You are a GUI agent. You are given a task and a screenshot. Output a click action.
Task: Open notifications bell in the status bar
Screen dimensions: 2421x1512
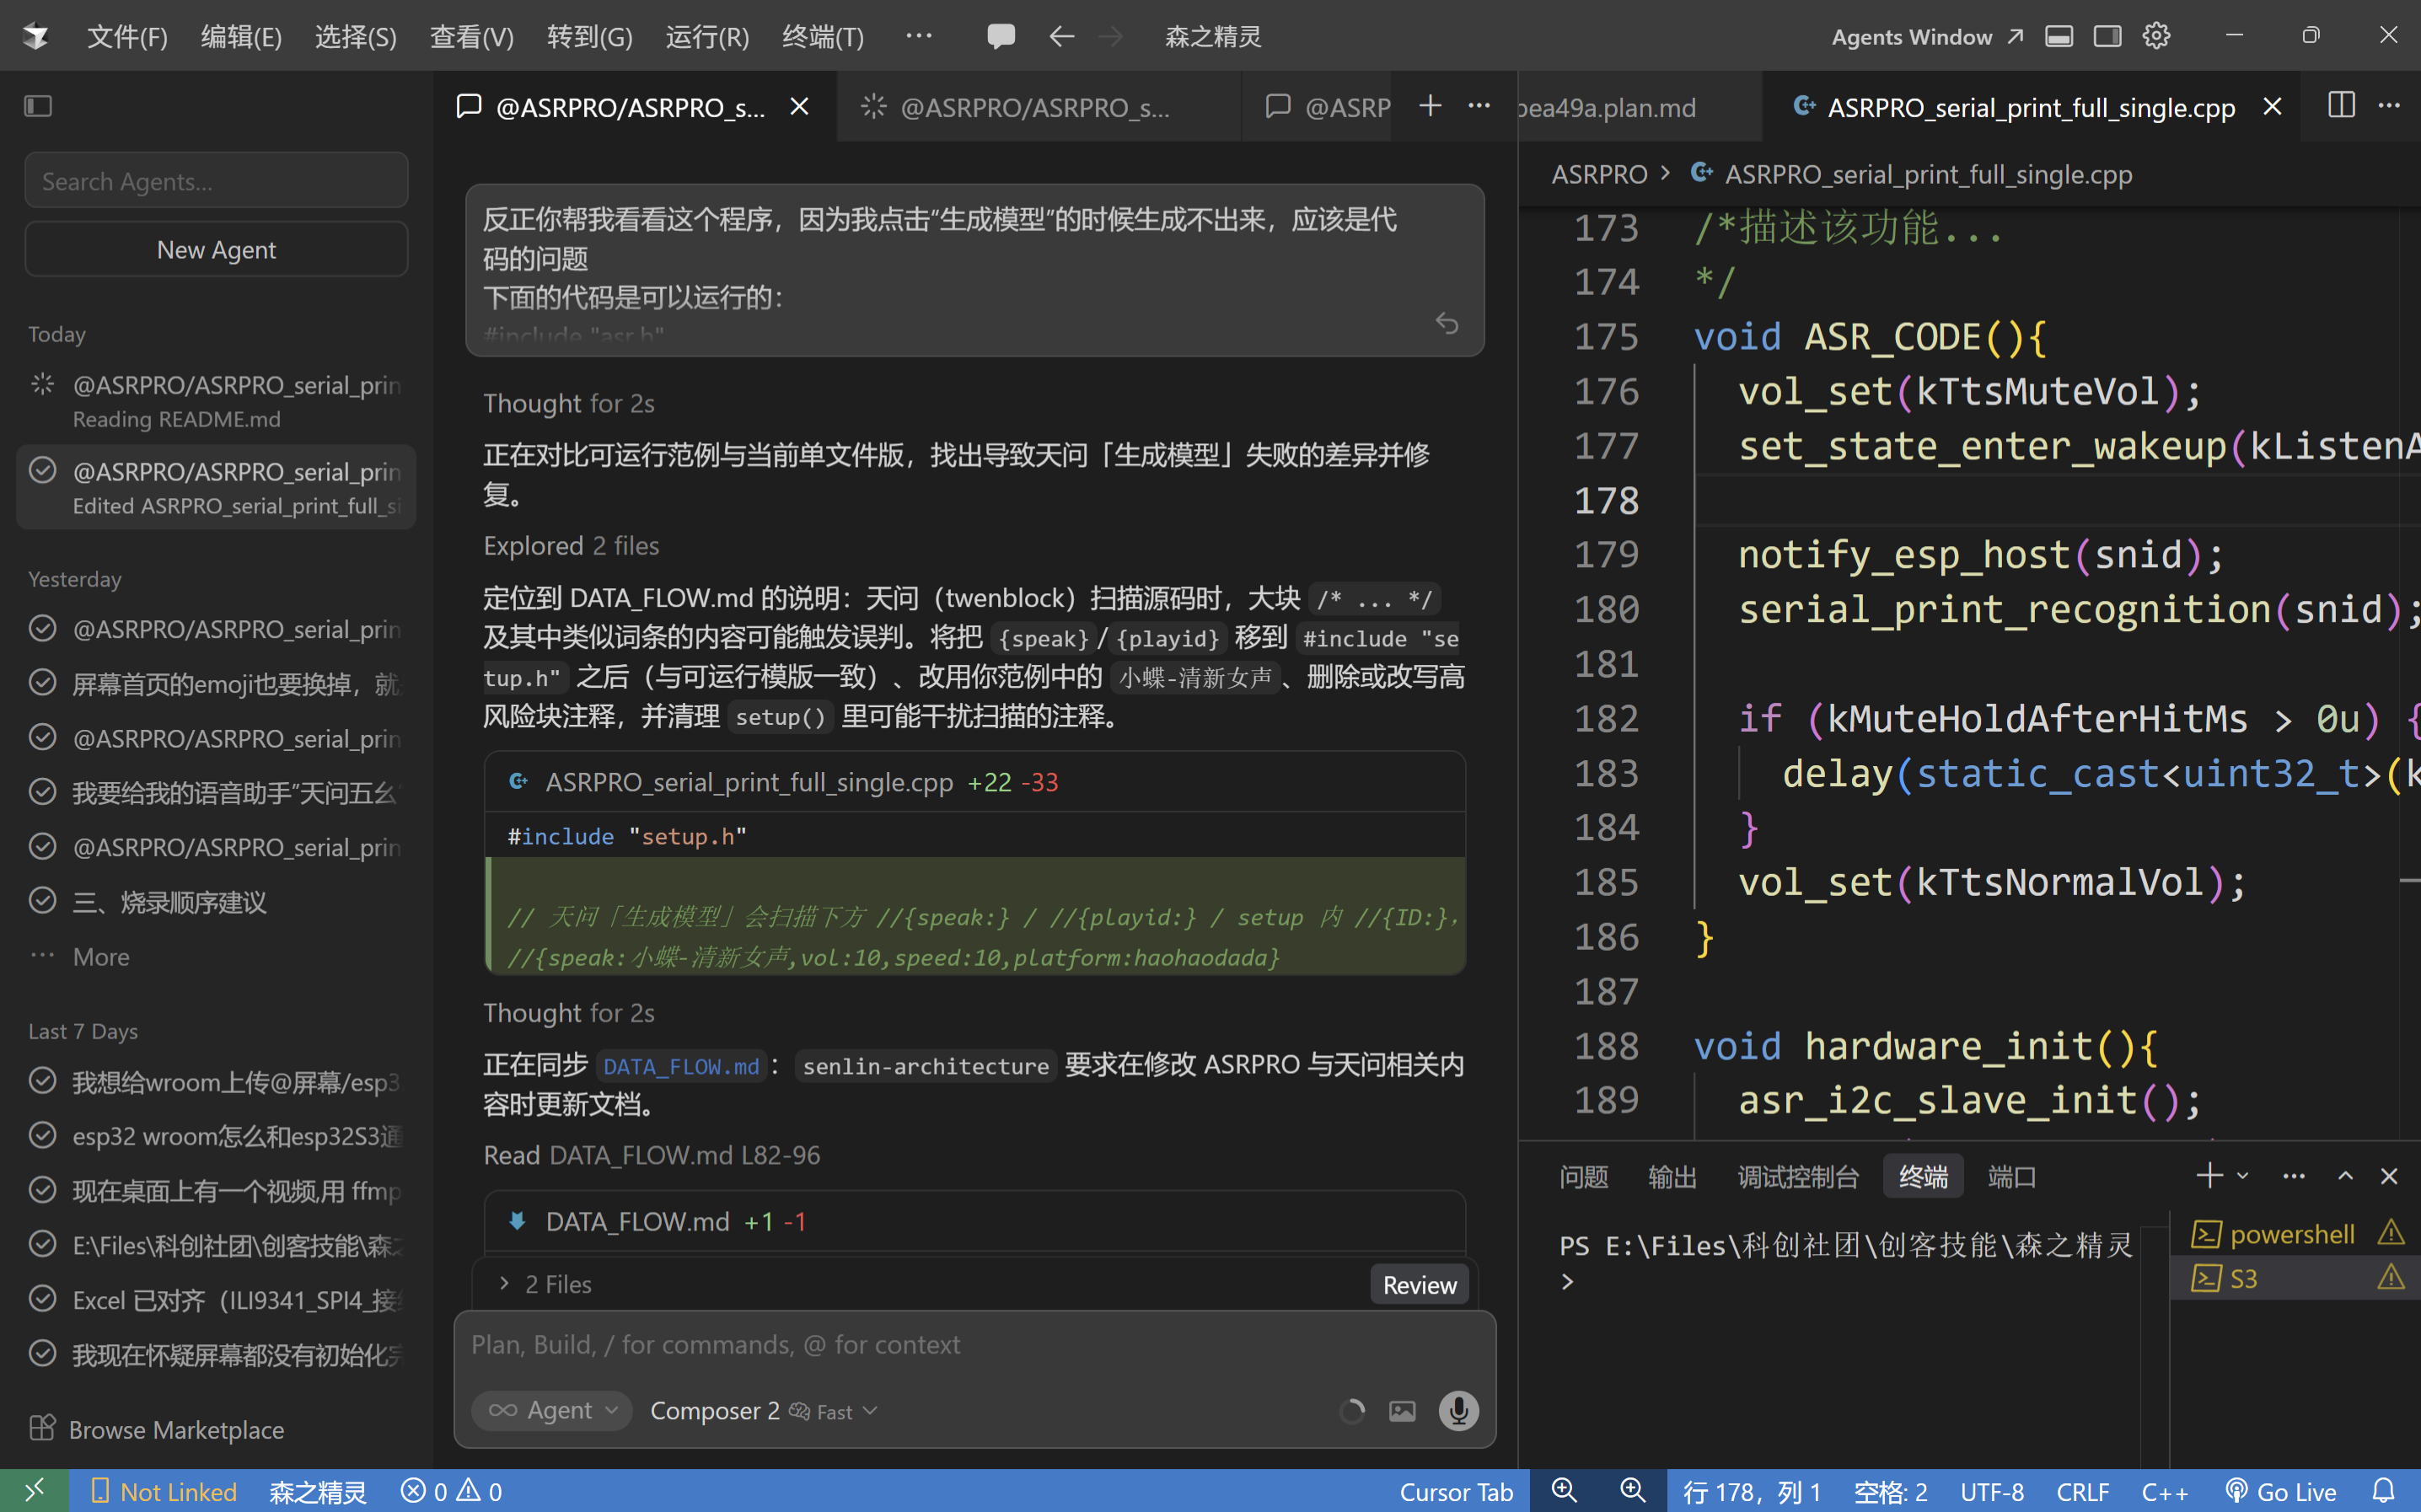click(x=2384, y=1491)
